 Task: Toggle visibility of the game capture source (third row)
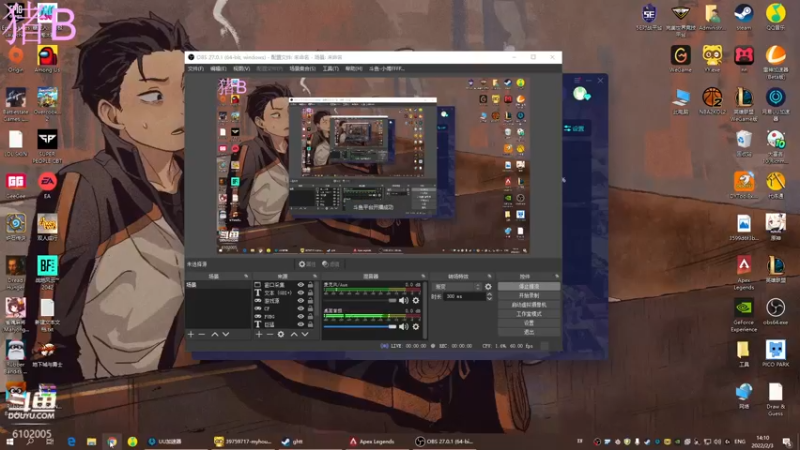(x=301, y=301)
